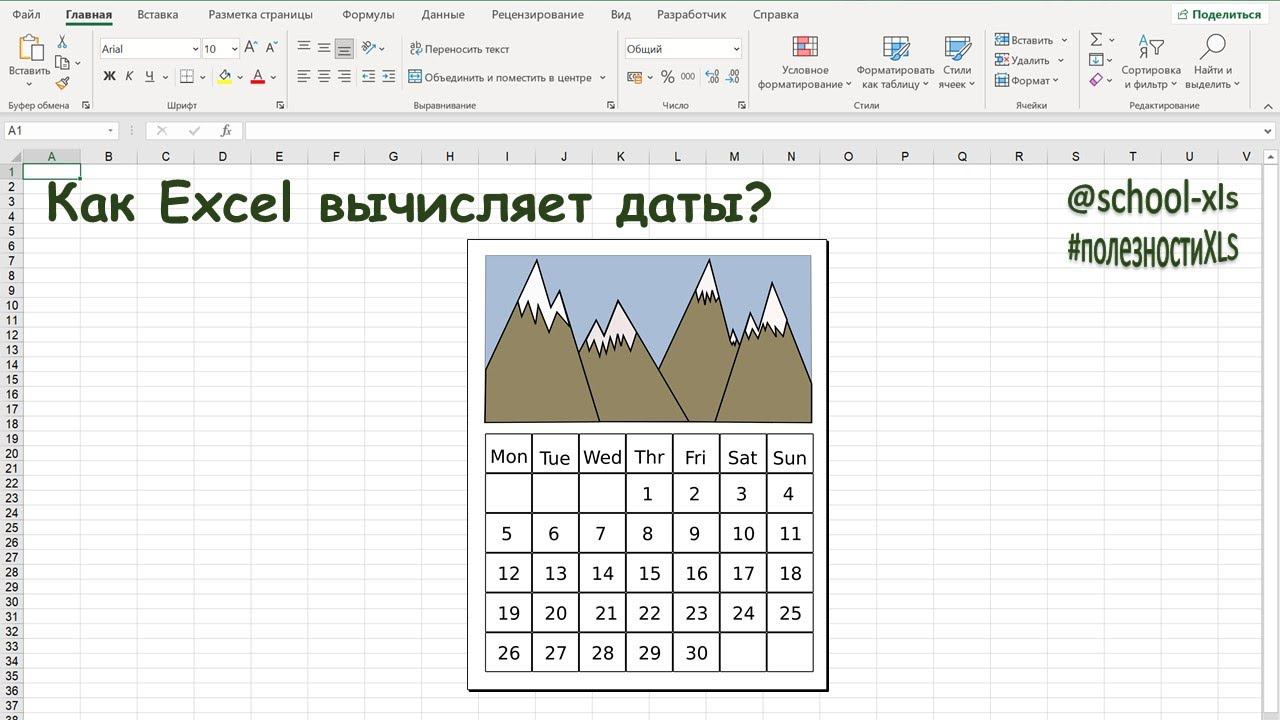The height and width of the screenshot is (720, 1280).
Task: Toggle align text right
Action: 344,76
